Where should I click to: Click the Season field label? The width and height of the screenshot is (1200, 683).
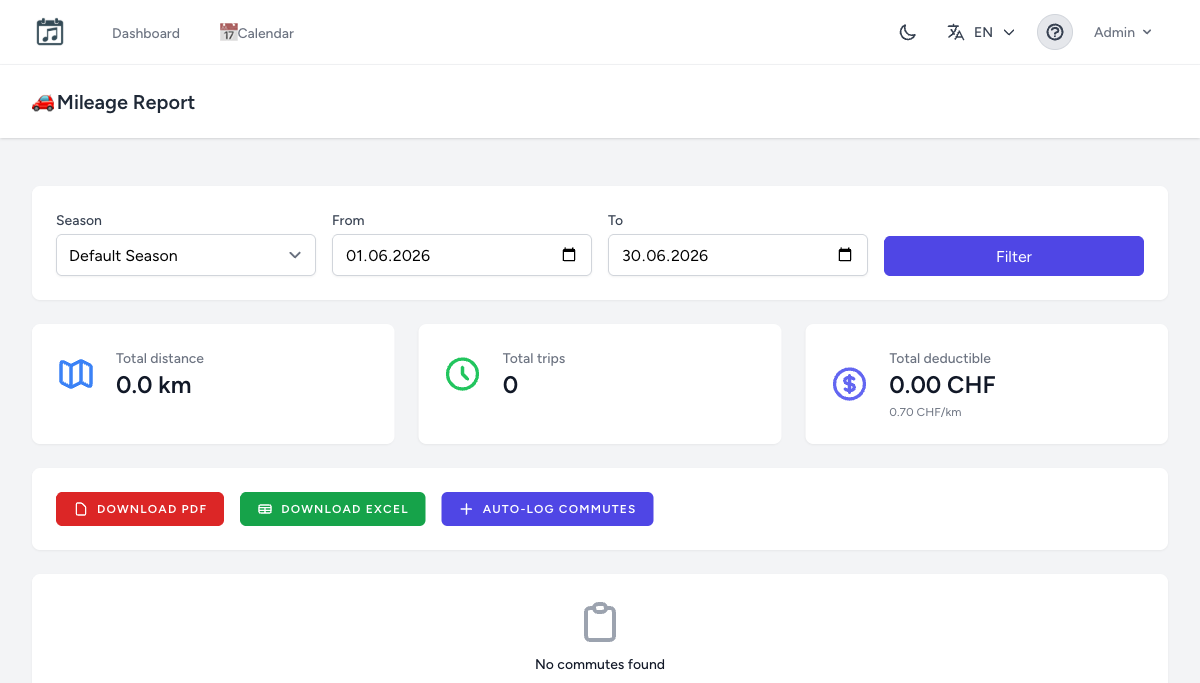(x=79, y=220)
